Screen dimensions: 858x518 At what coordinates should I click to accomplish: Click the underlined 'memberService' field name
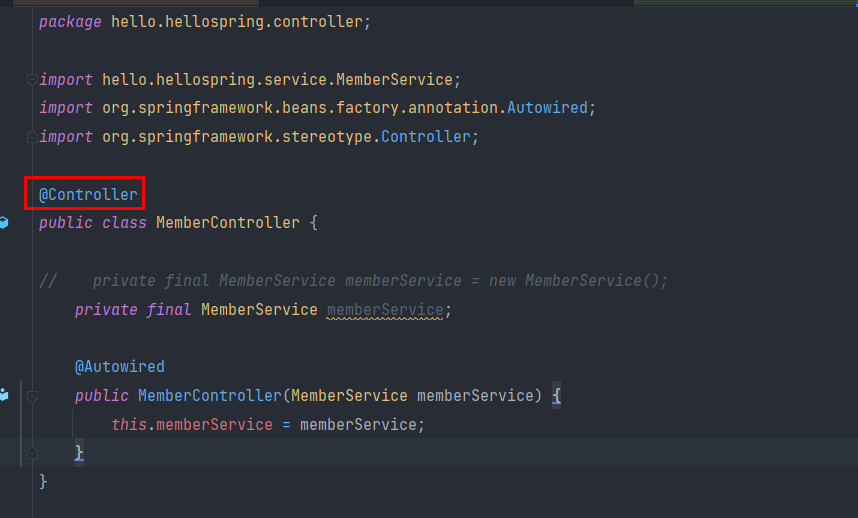click(385, 310)
